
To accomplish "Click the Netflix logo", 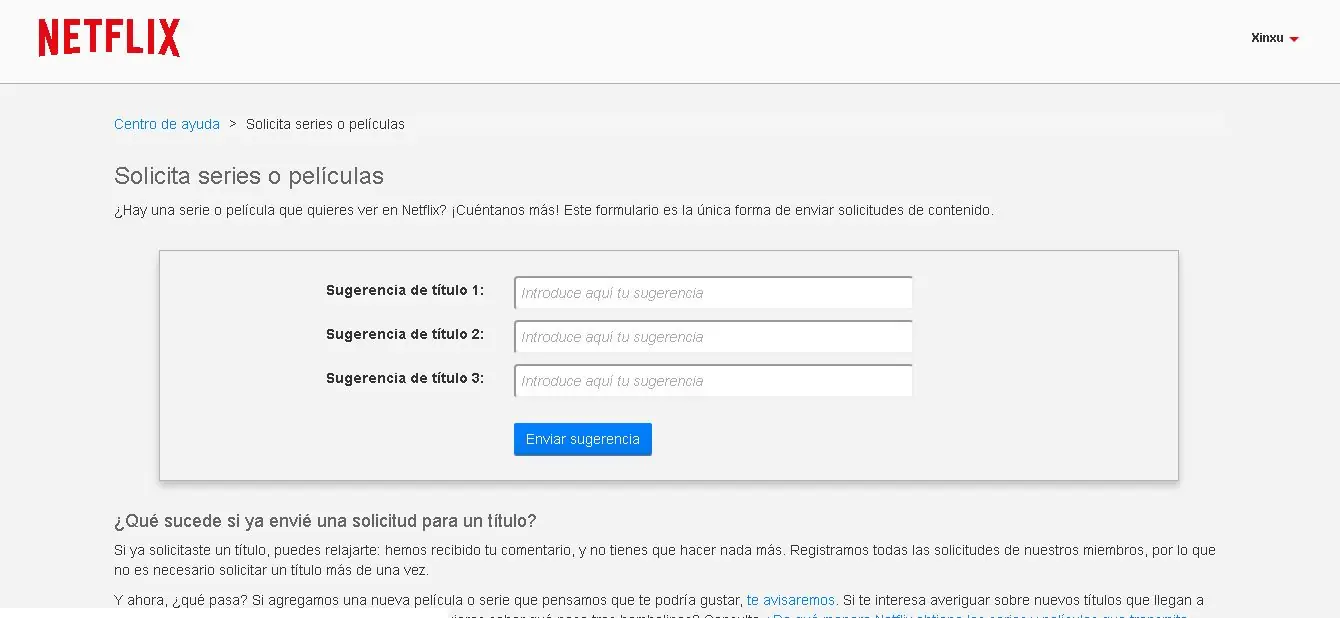I will [109, 38].
